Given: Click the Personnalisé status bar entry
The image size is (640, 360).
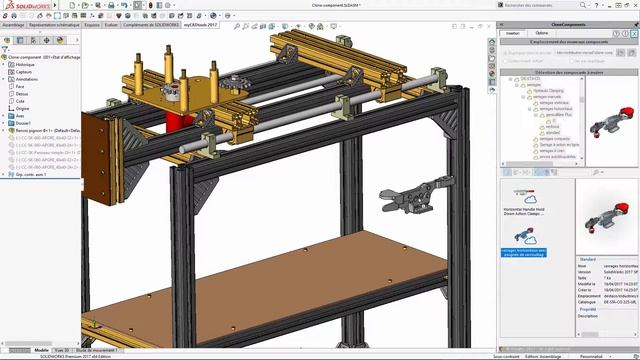Looking at the screenshot, I should (x=591, y=356).
